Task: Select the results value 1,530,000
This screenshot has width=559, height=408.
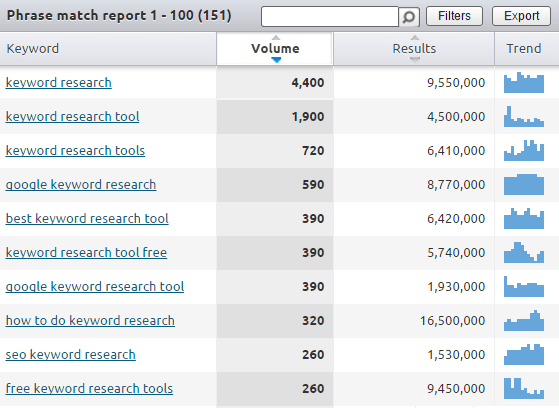Action: click(456, 355)
